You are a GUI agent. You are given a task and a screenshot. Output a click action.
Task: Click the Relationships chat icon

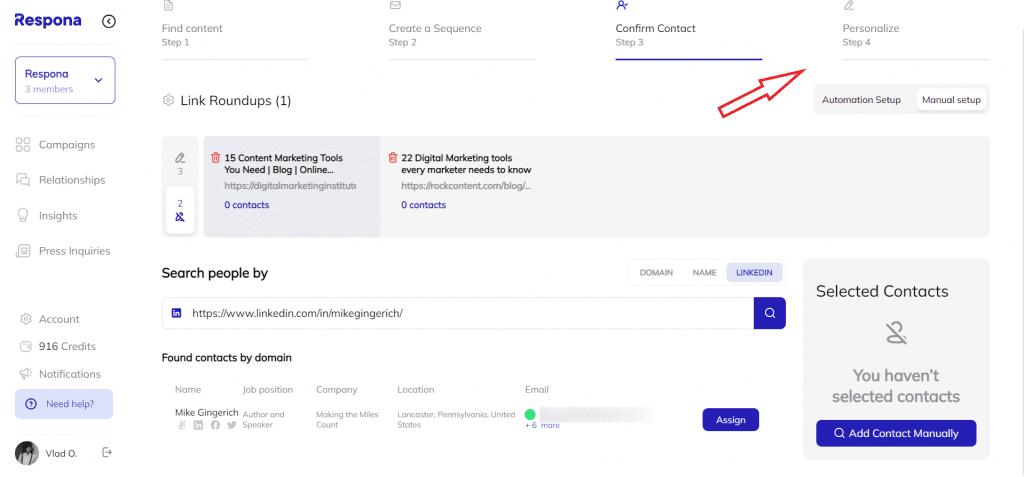[23, 180]
